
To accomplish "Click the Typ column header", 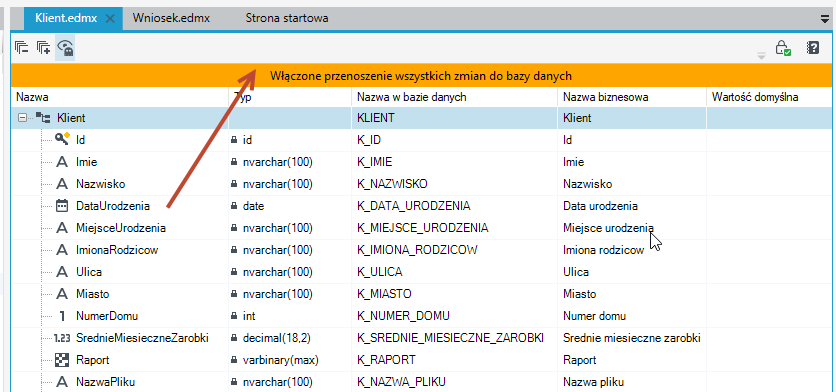I will [290, 97].
